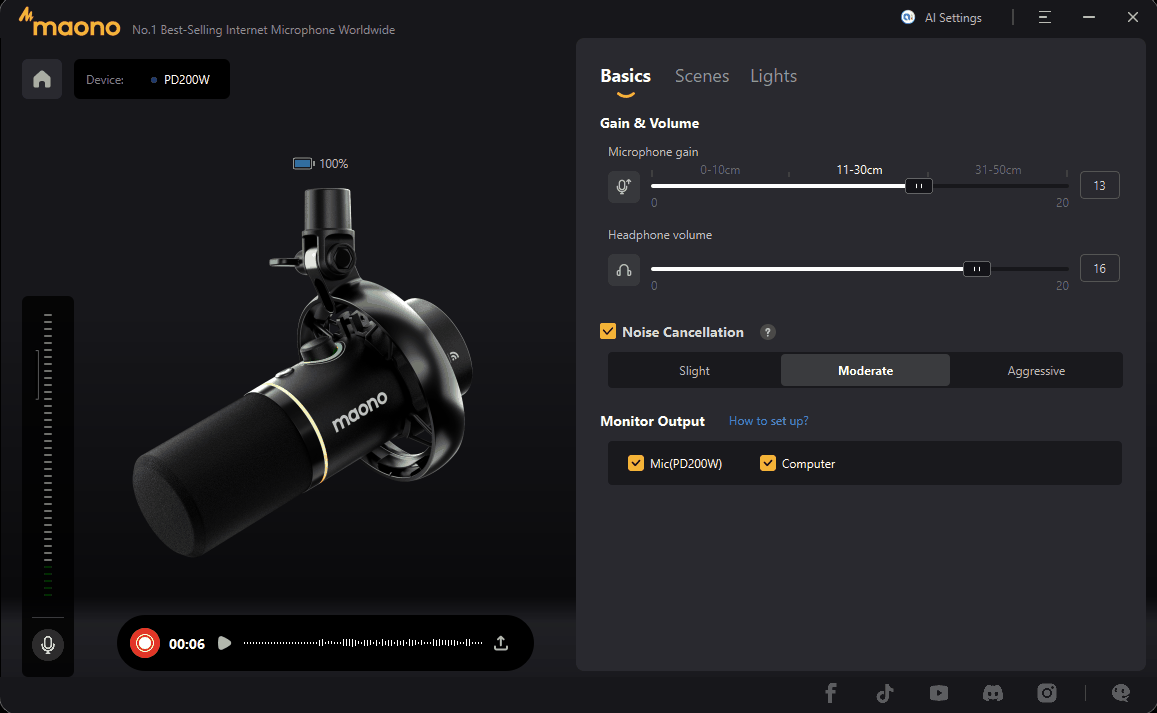This screenshot has width=1157, height=713.
Task: Click the headphone volume slider handle
Action: click(x=977, y=269)
